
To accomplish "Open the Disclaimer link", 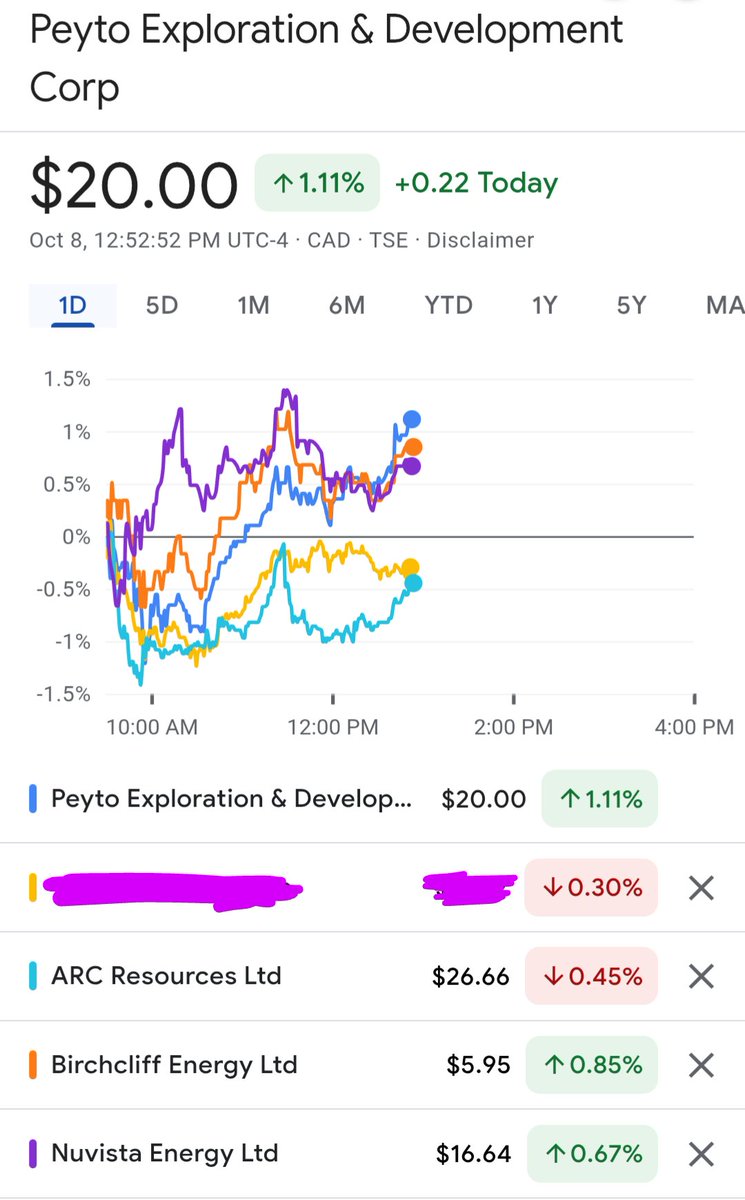I will point(480,240).
